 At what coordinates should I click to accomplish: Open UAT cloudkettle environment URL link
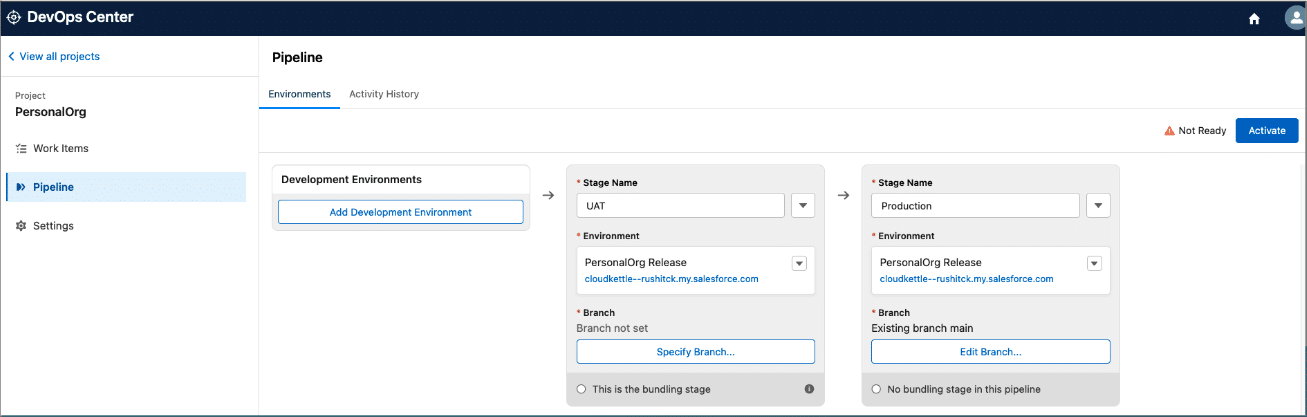[x=672, y=279]
